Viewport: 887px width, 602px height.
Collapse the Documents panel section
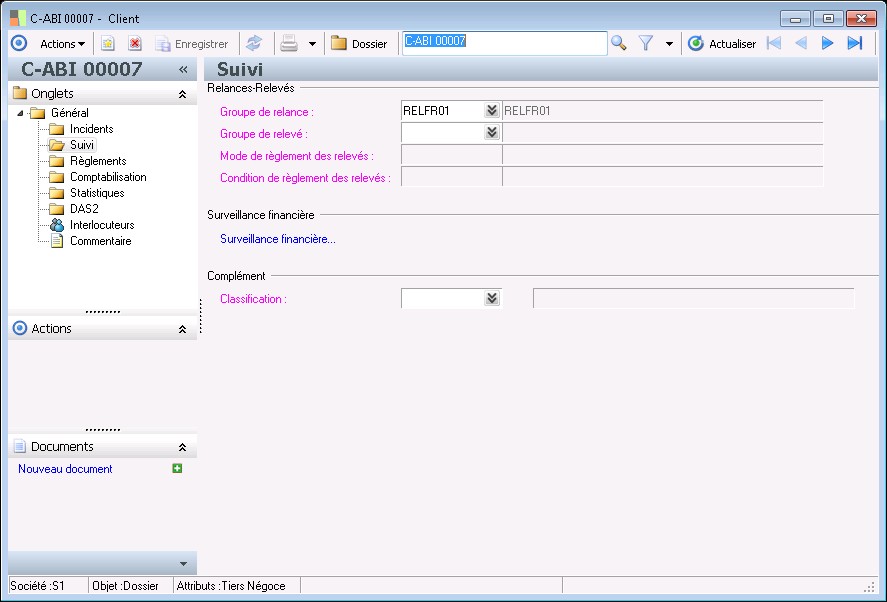coord(182,447)
